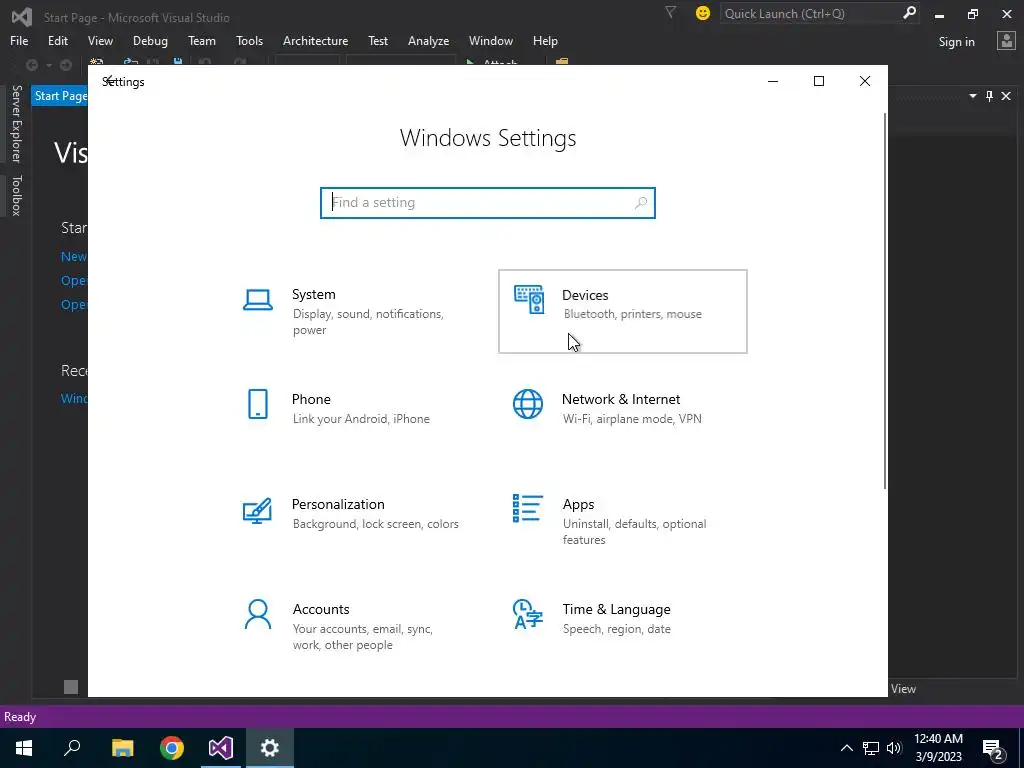Open Windows Start menu
The height and width of the screenshot is (768, 1024).
point(24,748)
